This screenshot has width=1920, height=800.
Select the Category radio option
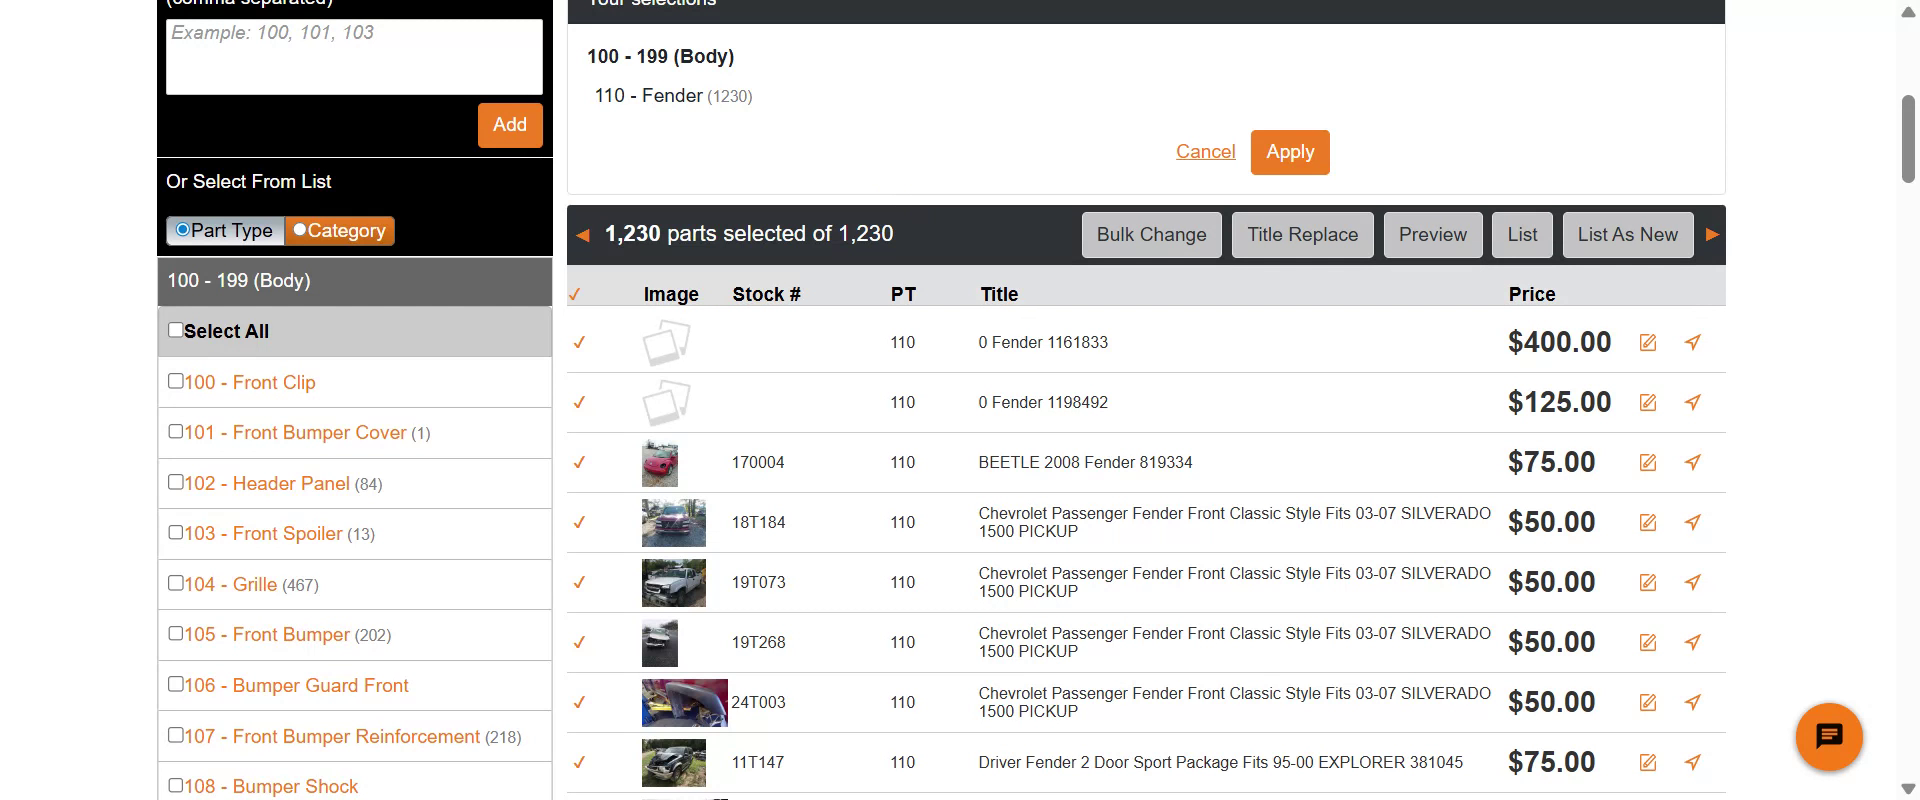point(300,230)
